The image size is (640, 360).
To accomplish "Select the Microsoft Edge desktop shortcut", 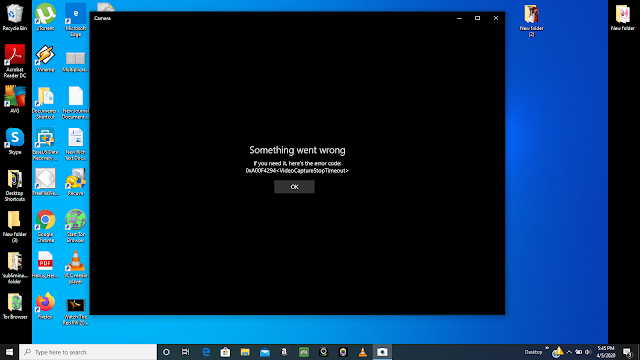I will (x=76, y=20).
